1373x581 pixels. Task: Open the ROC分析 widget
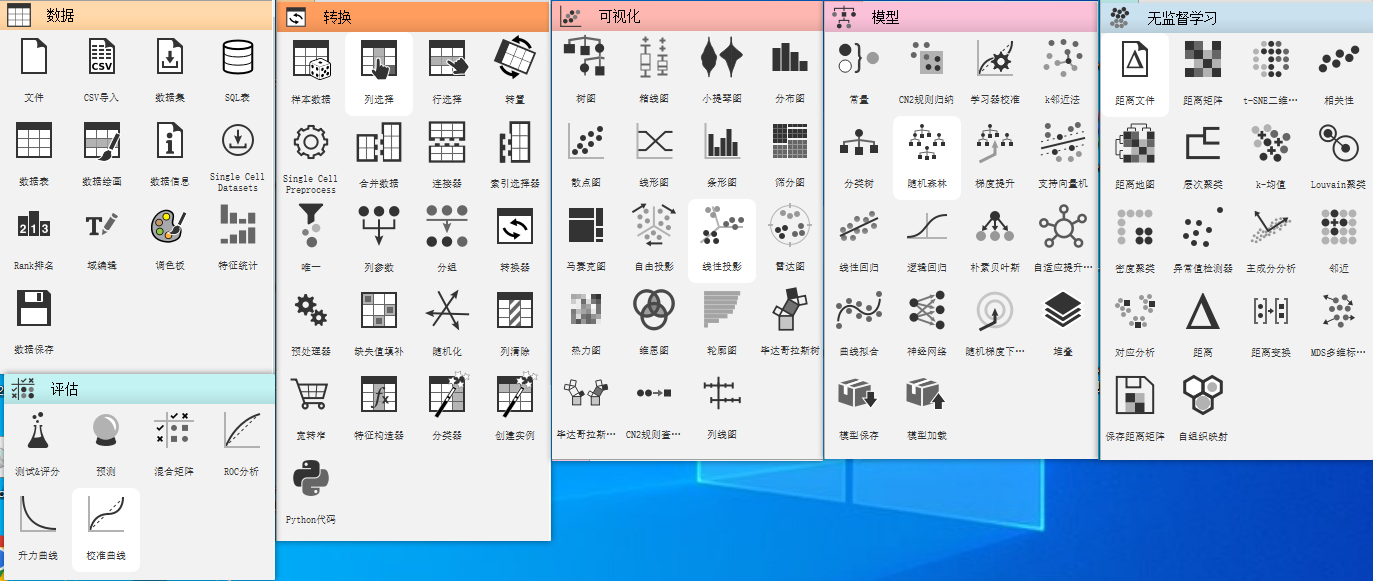242,430
